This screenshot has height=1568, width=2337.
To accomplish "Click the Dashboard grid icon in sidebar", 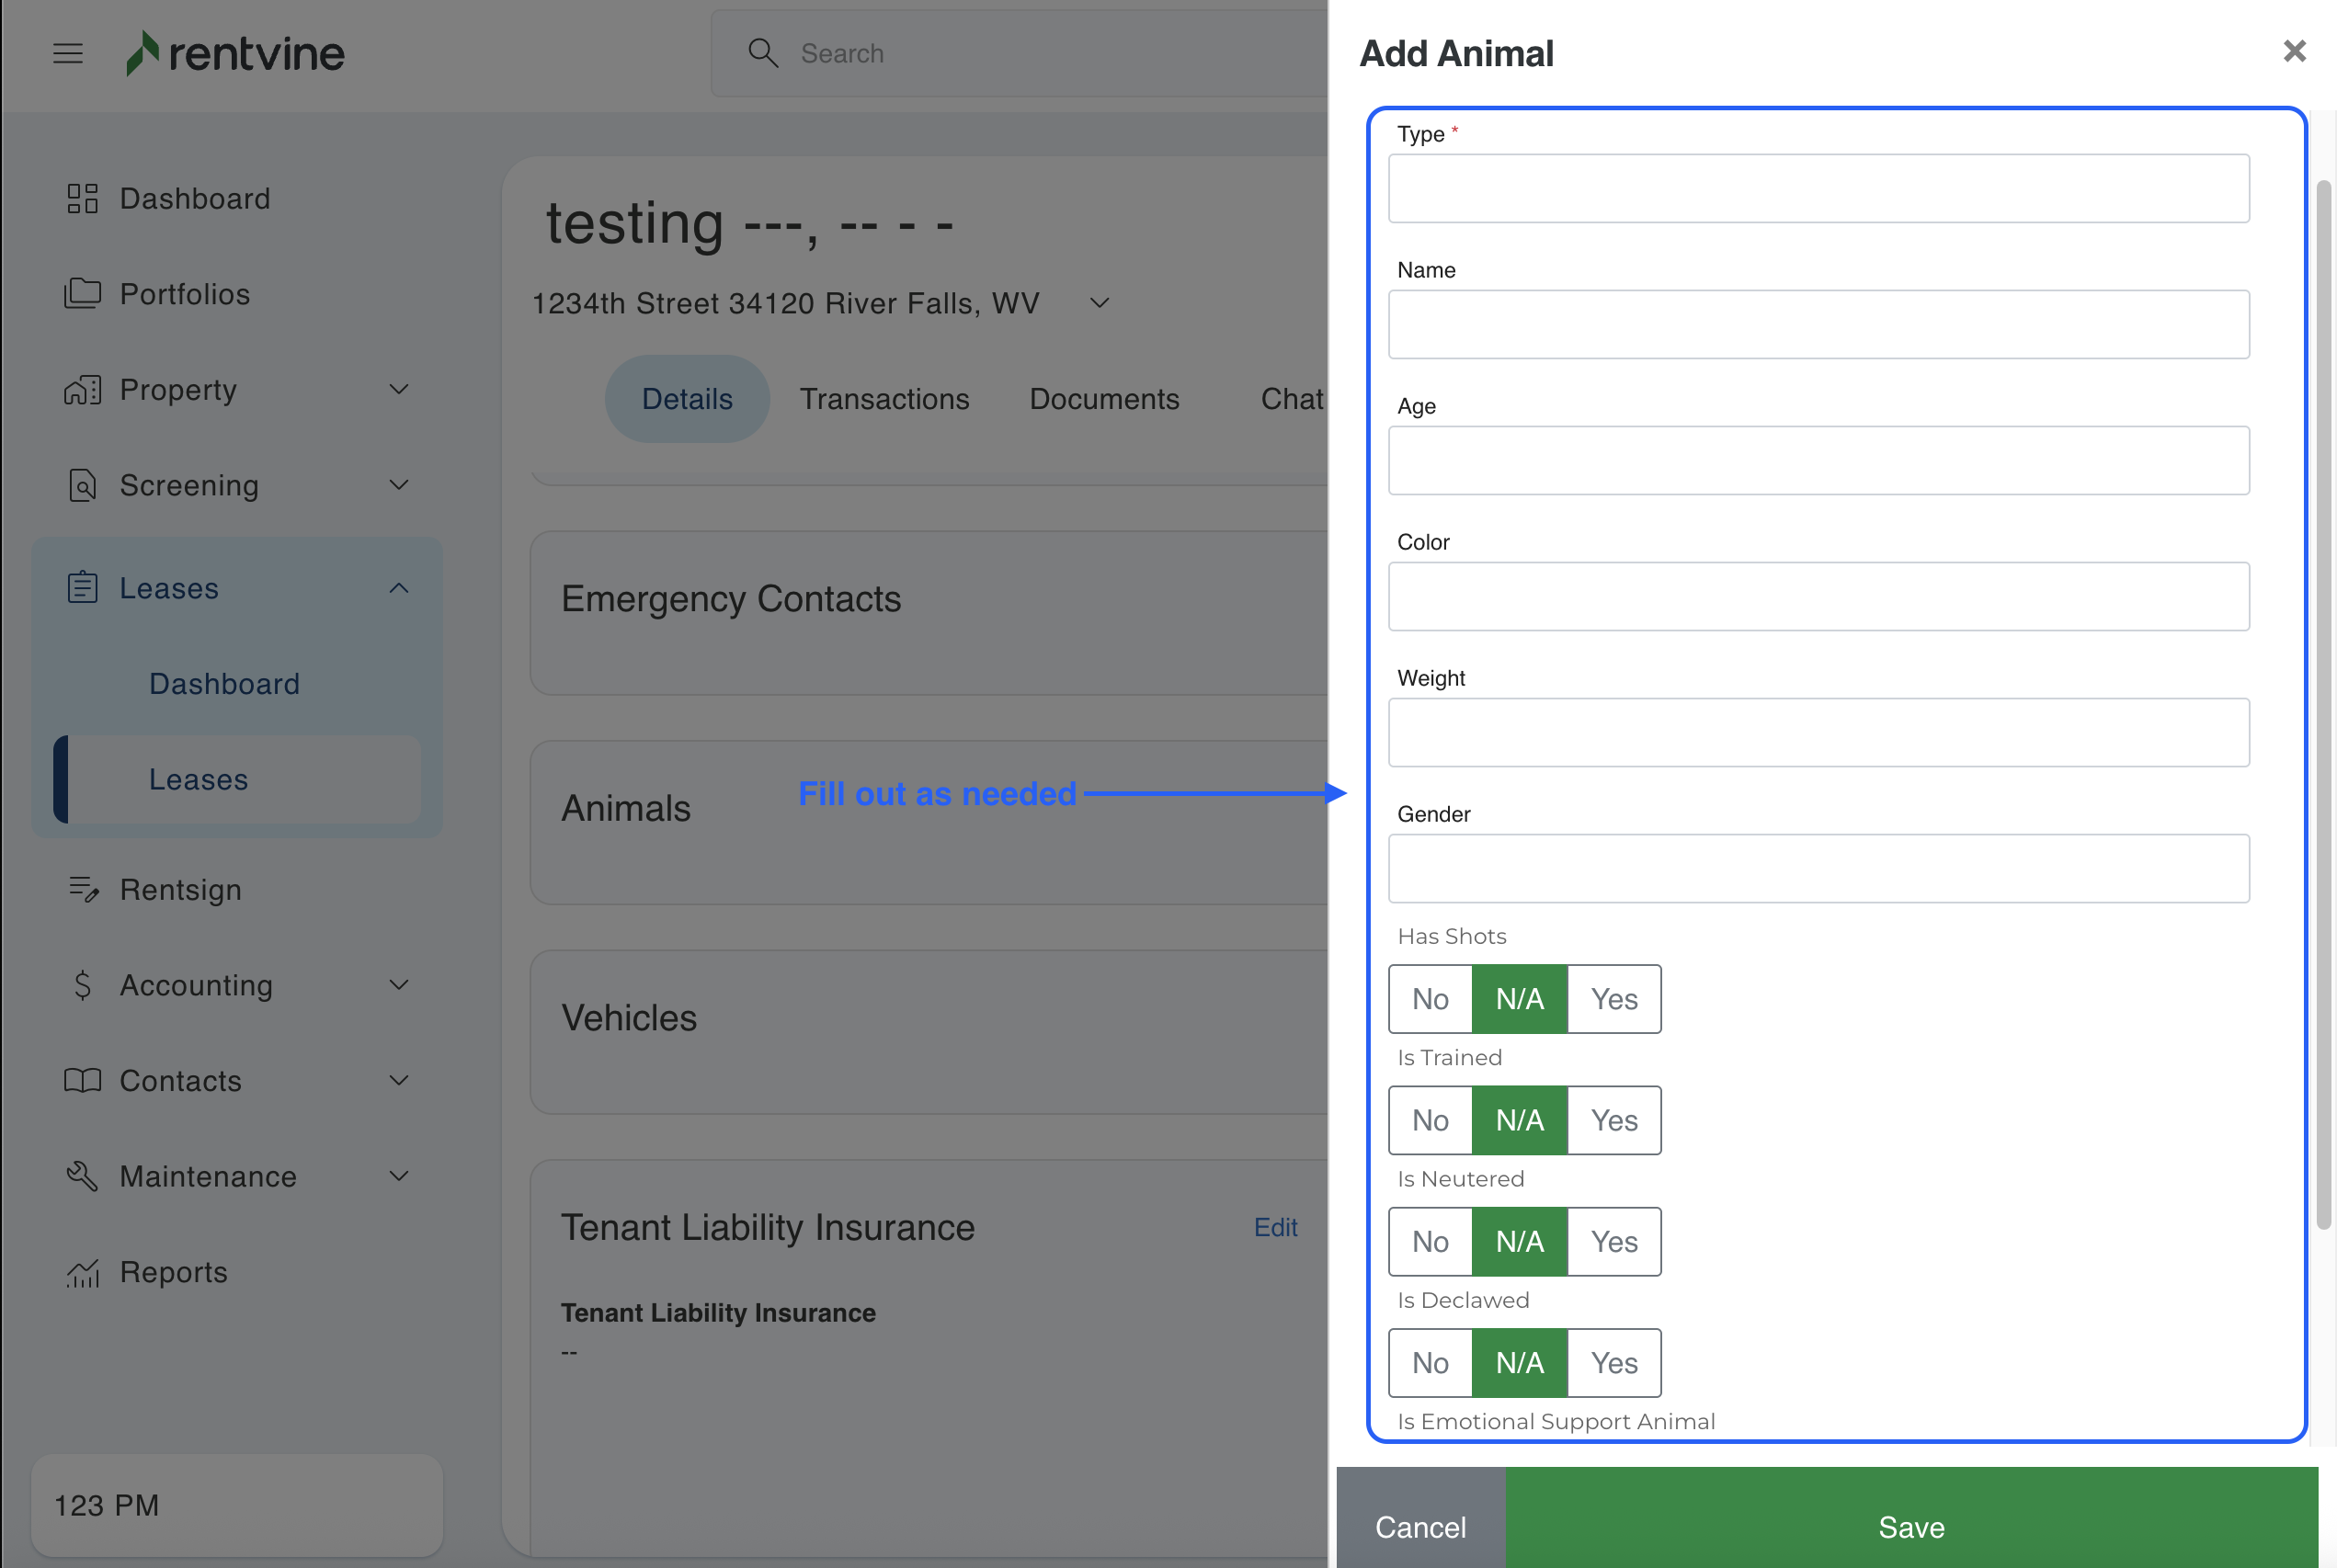I will point(82,198).
